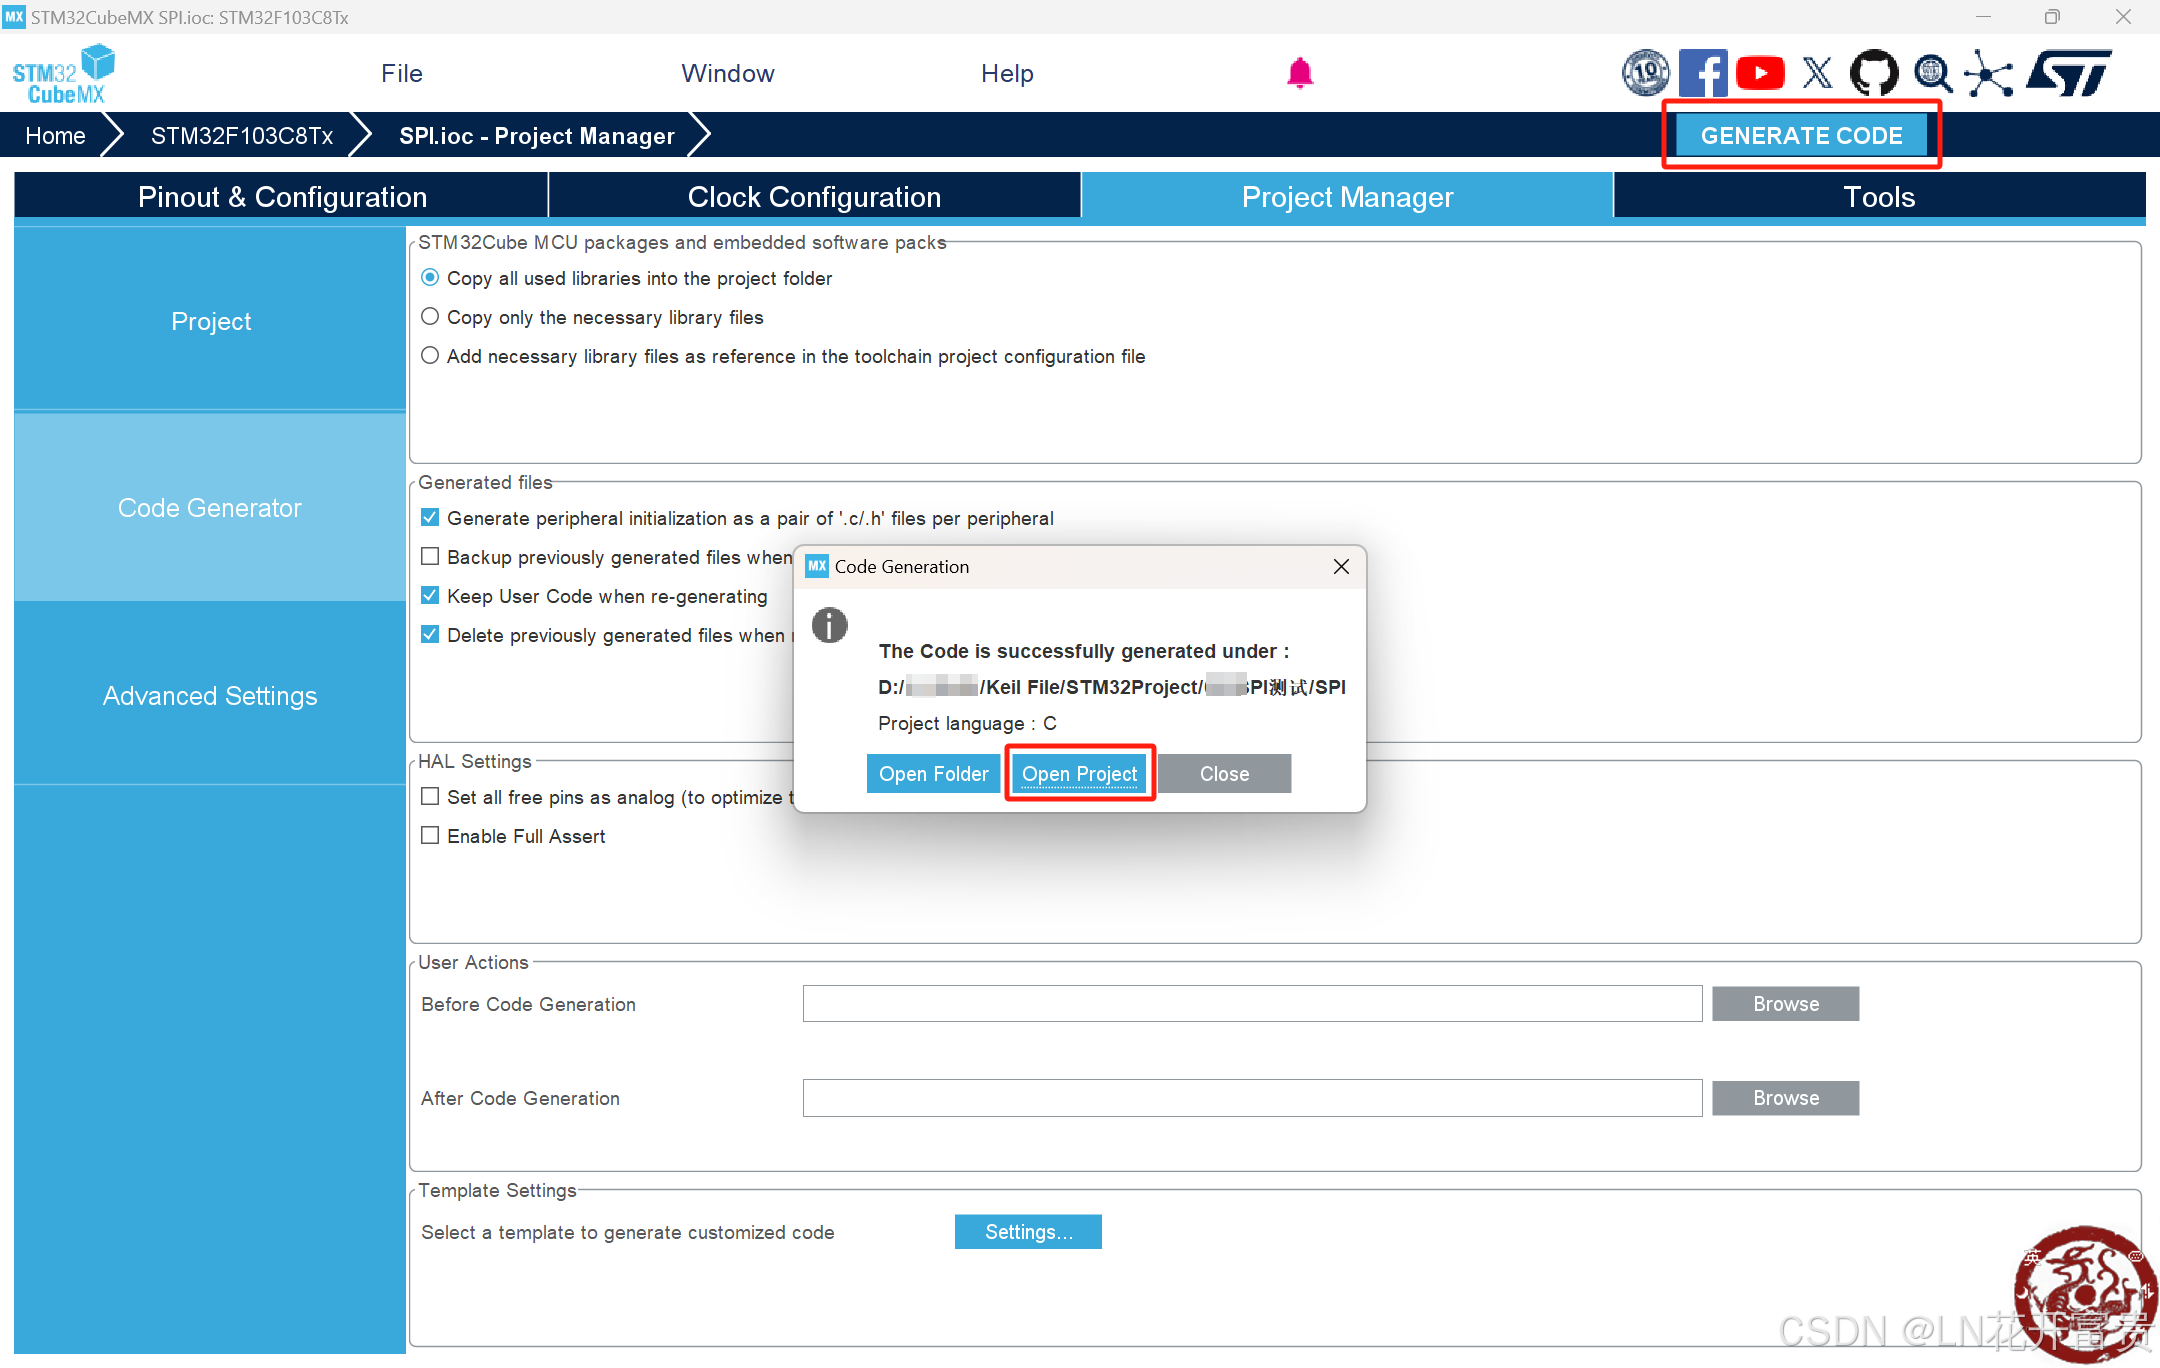Click the 10-year anniversary badge icon
Image resolution: width=2160 pixels, height=1368 pixels.
1645,73
